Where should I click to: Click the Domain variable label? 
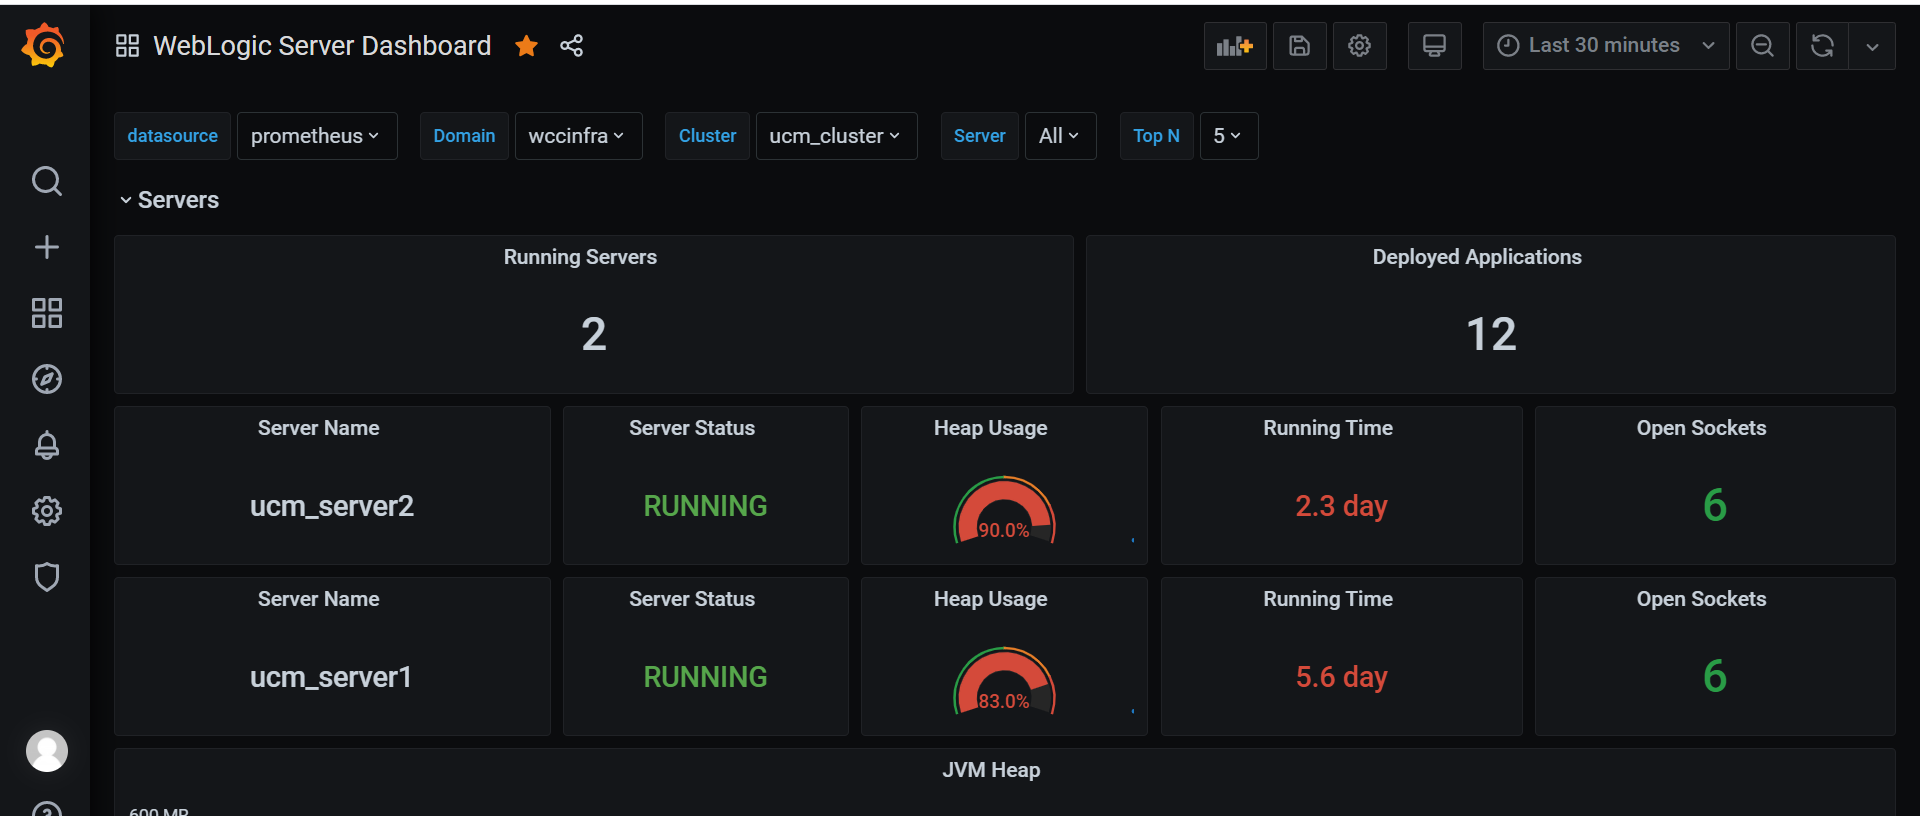[464, 136]
